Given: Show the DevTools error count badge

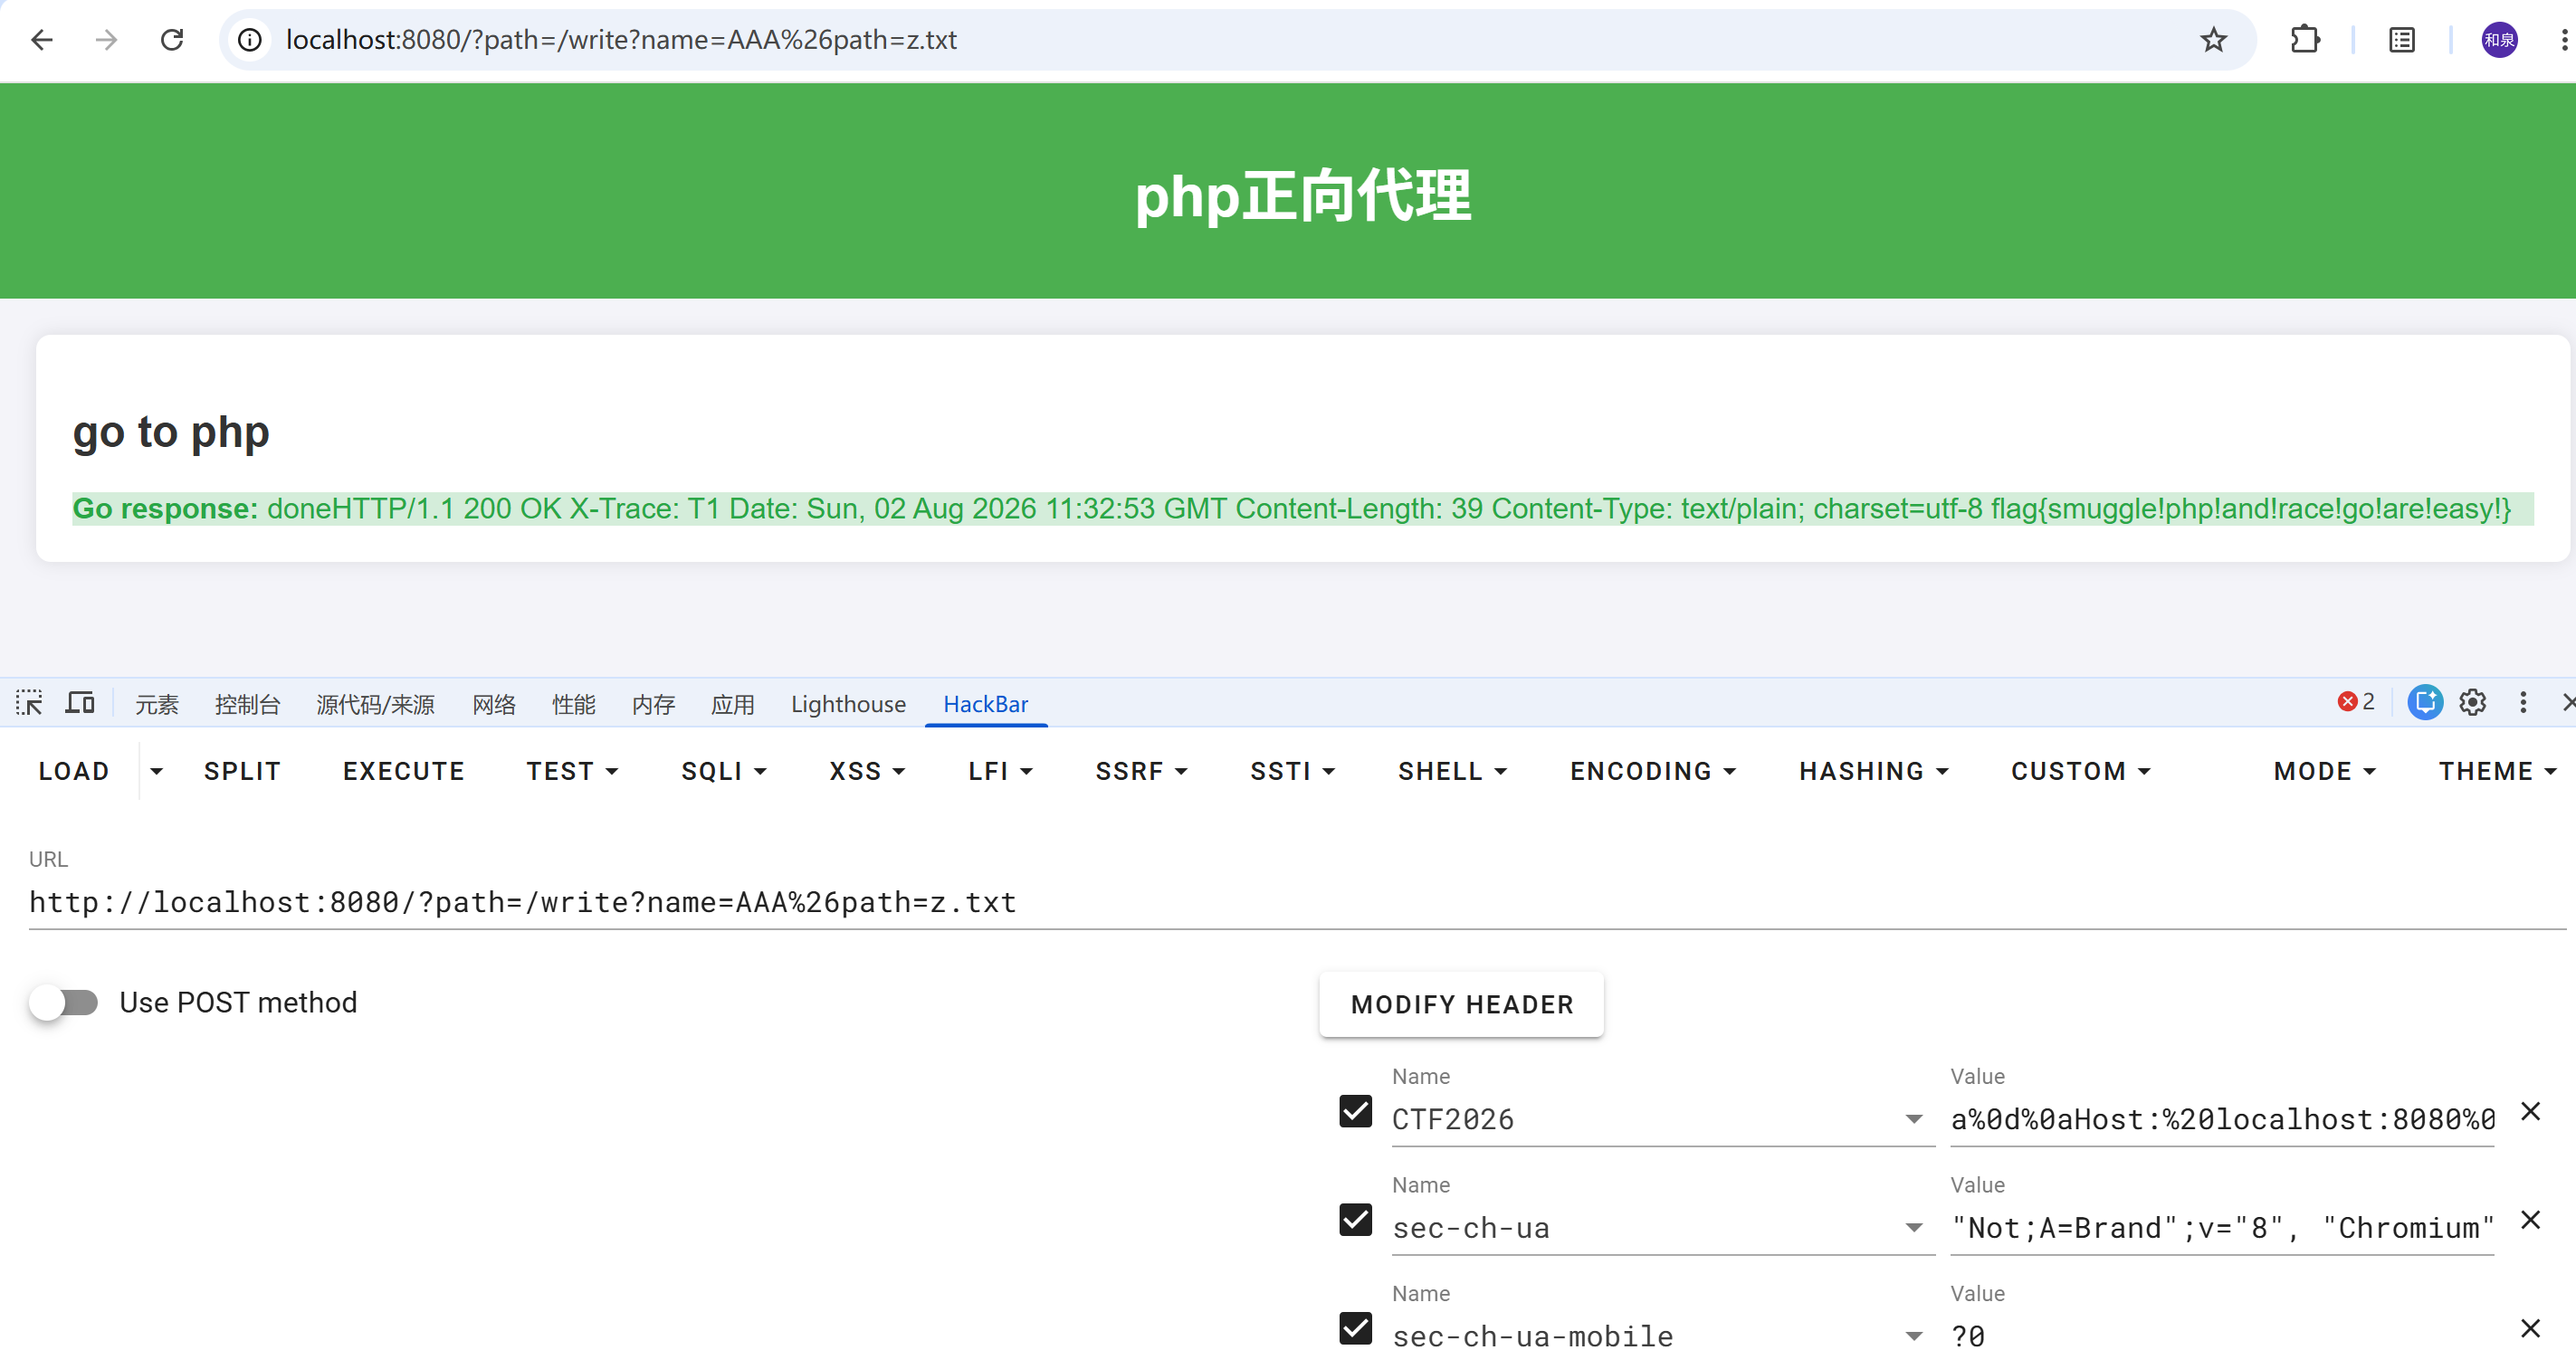Looking at the screenshot, I should [2356, 702].
